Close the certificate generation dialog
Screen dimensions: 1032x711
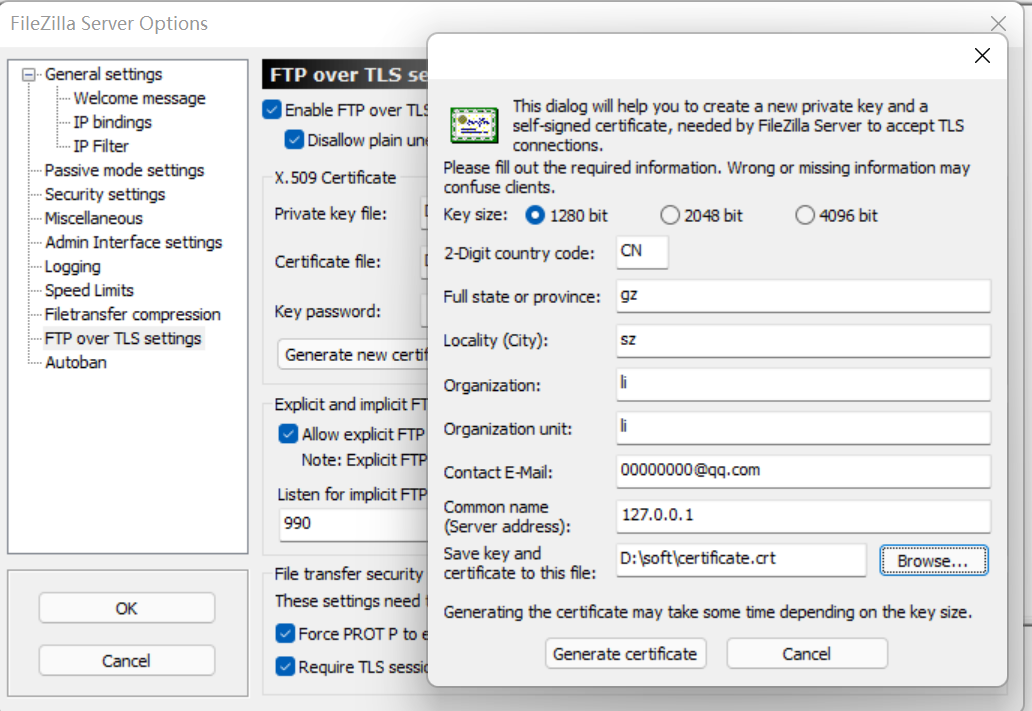tap(982, 56)
